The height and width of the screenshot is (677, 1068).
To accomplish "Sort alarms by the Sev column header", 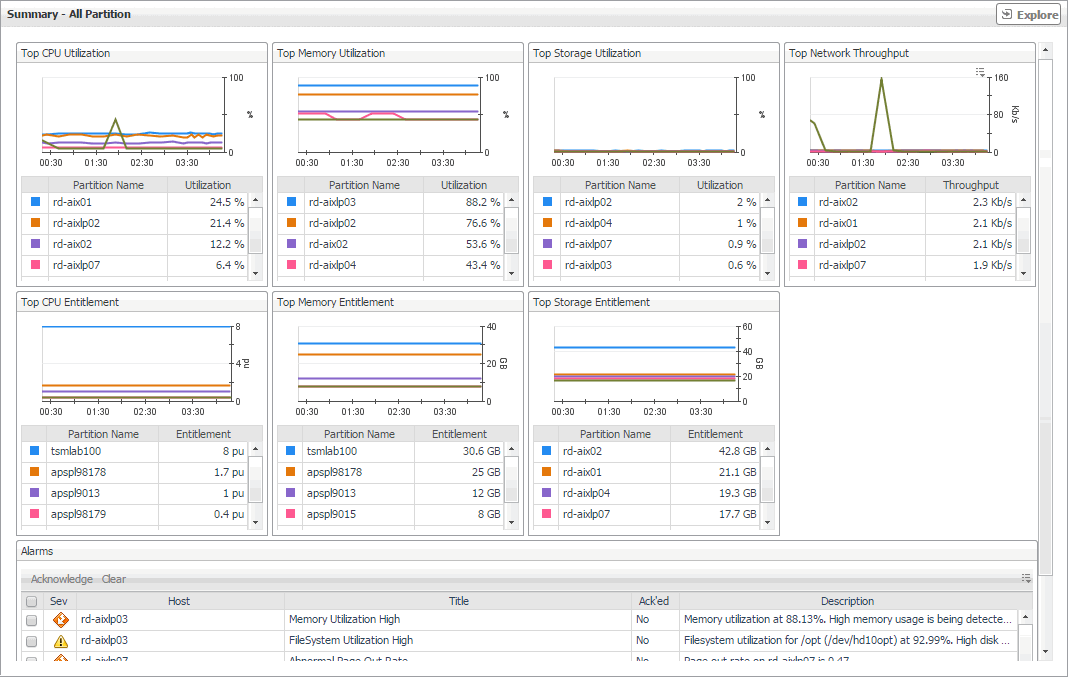I will 58,601.
